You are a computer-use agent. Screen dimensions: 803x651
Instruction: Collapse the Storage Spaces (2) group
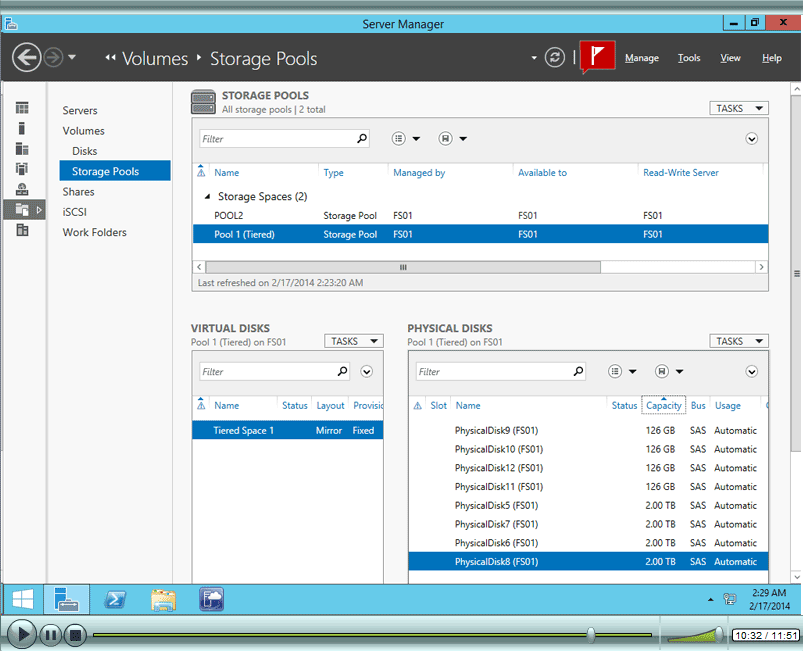pos(207,196)
